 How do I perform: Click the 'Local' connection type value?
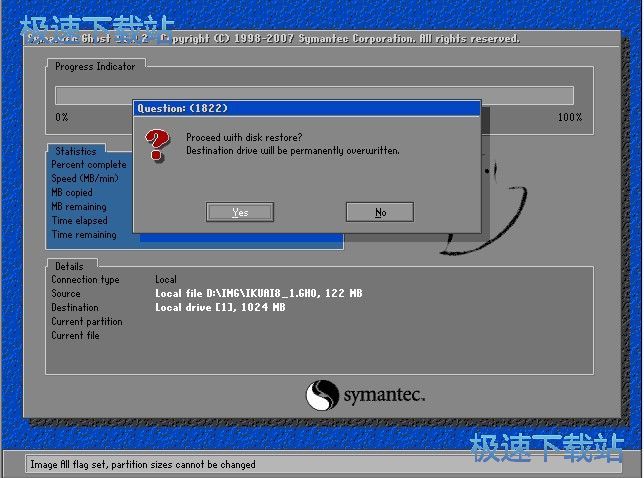click(166, 280)
